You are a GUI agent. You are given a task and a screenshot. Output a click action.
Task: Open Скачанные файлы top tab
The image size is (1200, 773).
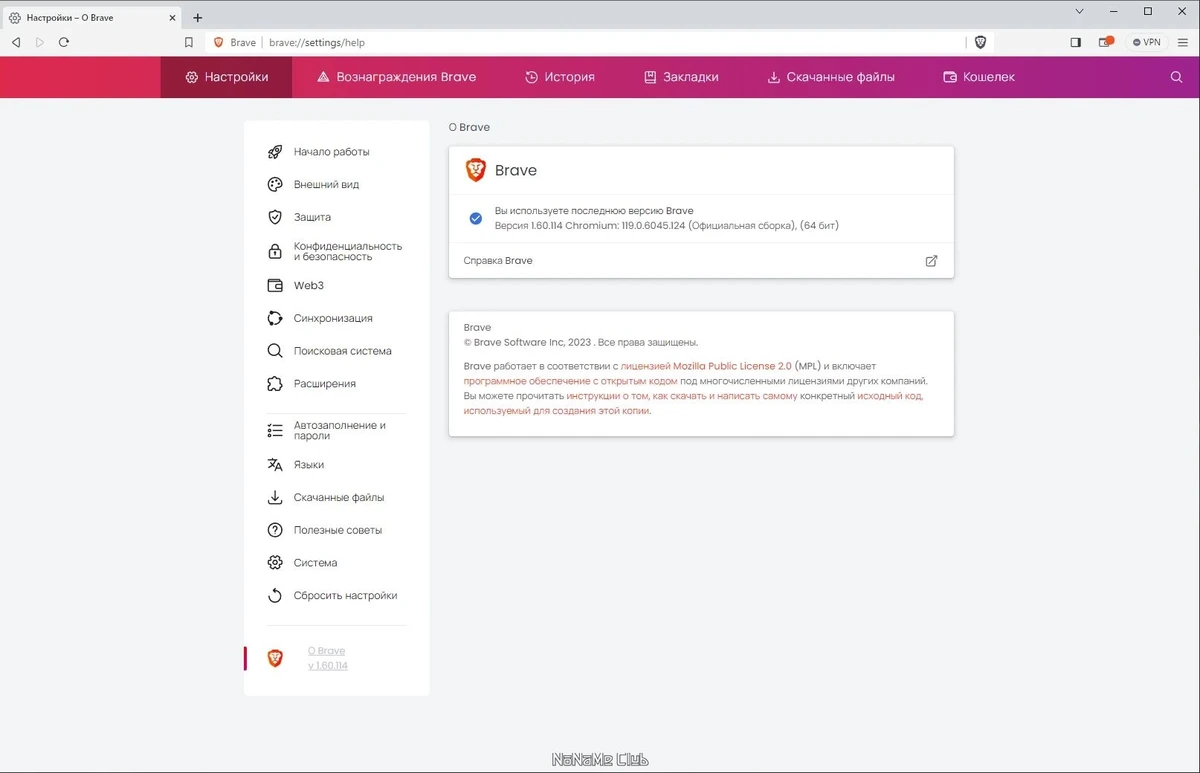831,77
